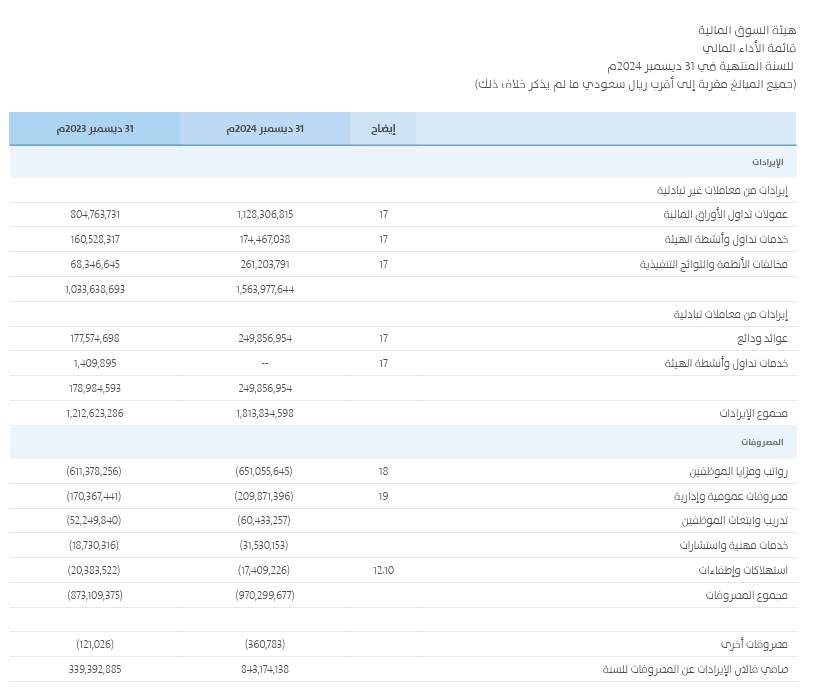This screenshot has width=831, height=695.
Task: Click value (209,871,396)
Action: (x=264, y=497)
